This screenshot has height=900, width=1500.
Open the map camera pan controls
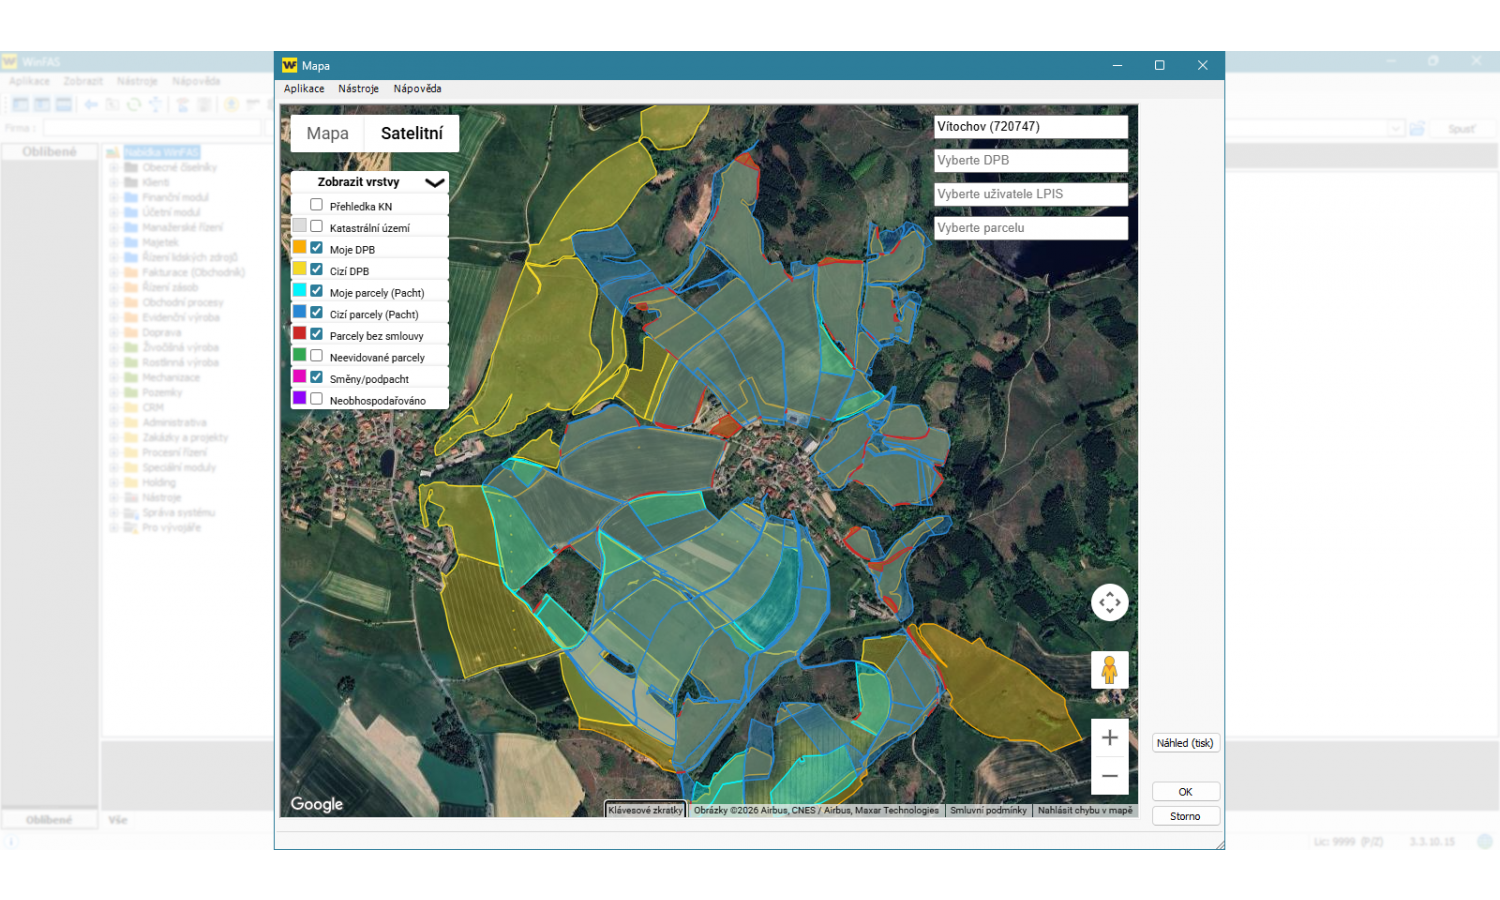point(1109,603)
